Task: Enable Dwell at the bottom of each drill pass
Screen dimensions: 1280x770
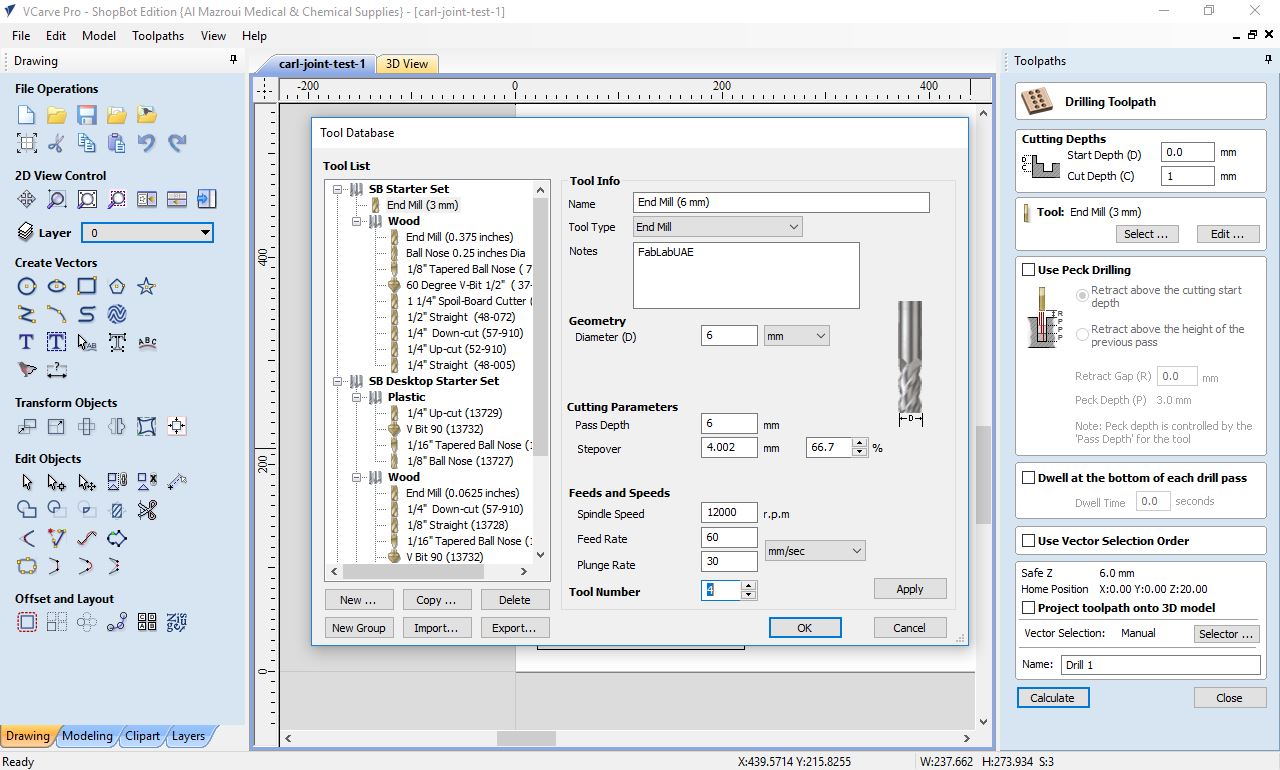Action: 1028,478
